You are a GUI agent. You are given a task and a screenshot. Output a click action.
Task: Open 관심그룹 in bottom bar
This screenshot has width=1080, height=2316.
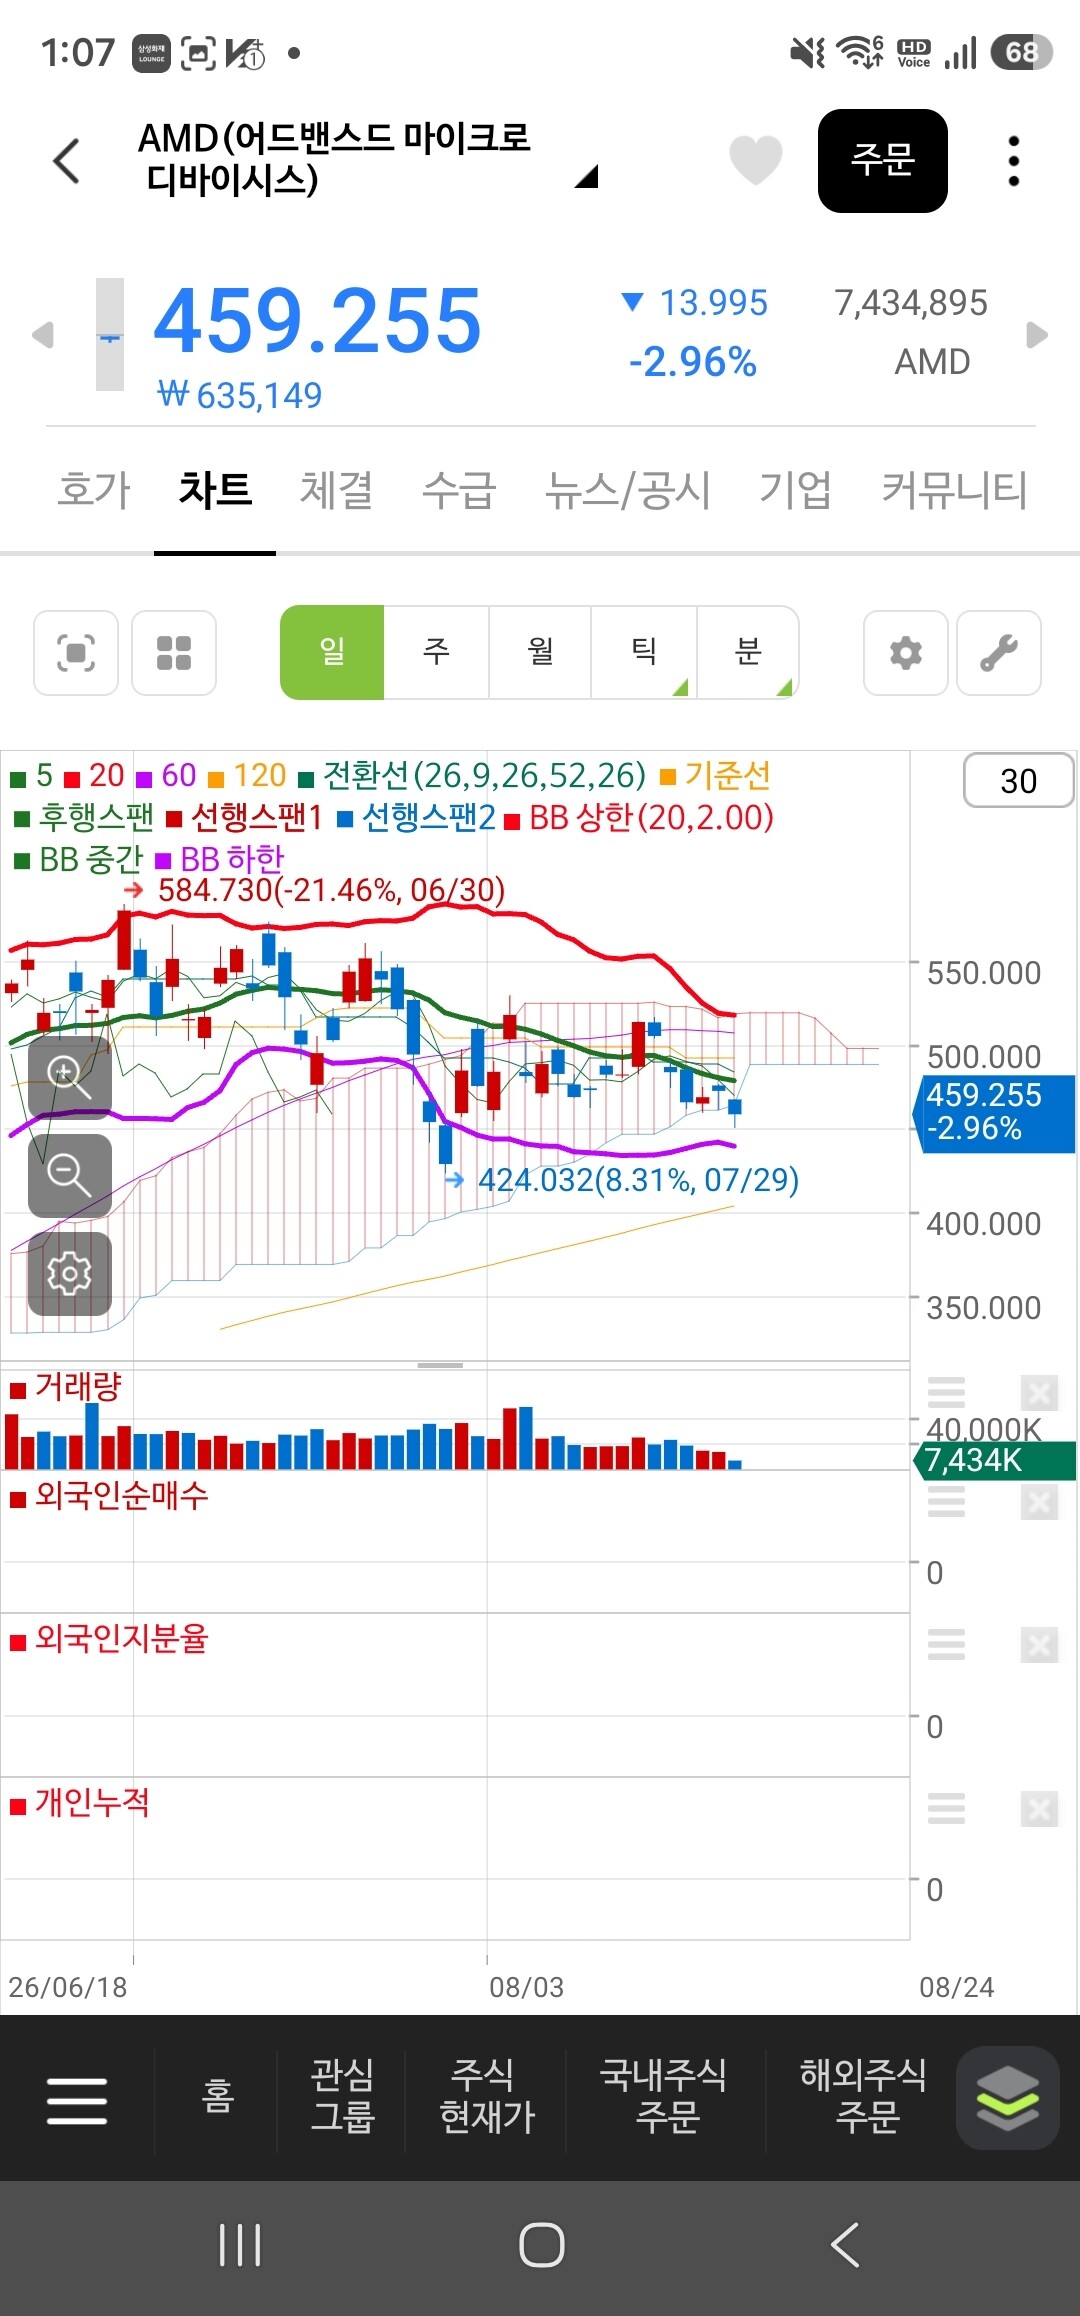point(342,2096)
